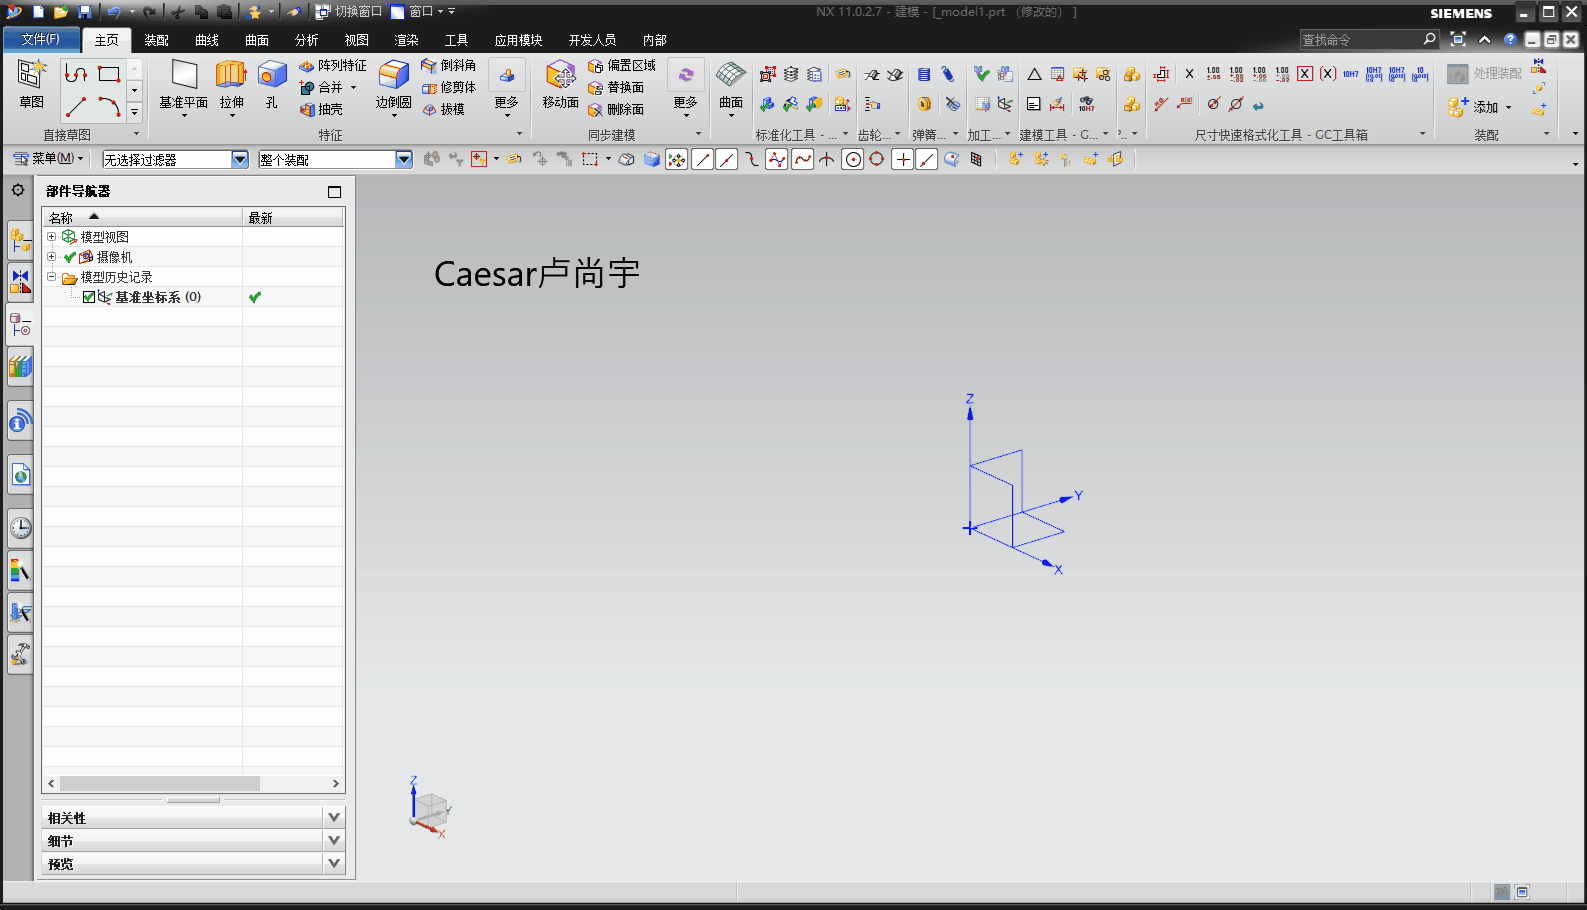
Task: Sort by the 名称 column header
Action: click(x=142, y=217)
